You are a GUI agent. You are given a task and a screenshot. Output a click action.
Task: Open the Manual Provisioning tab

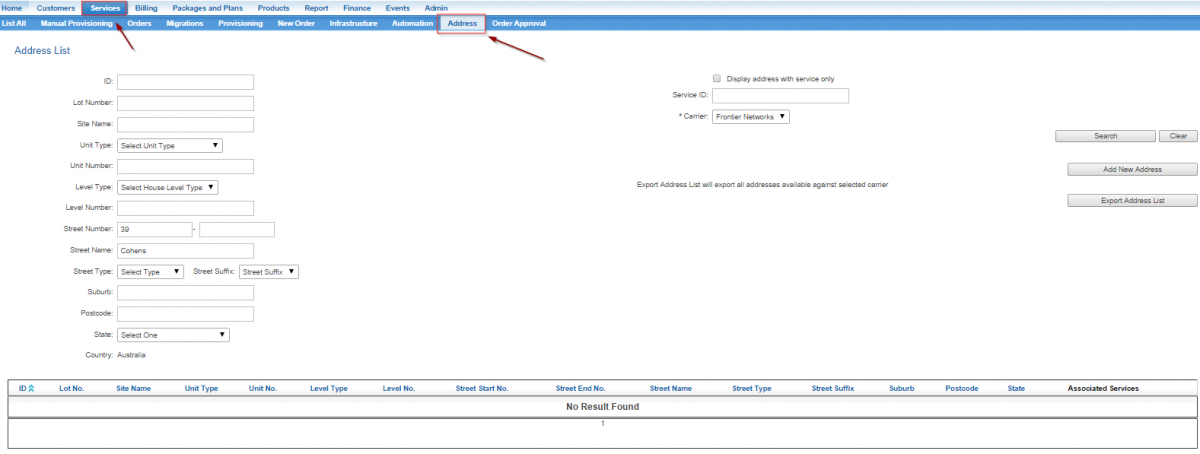pos(76,23)
